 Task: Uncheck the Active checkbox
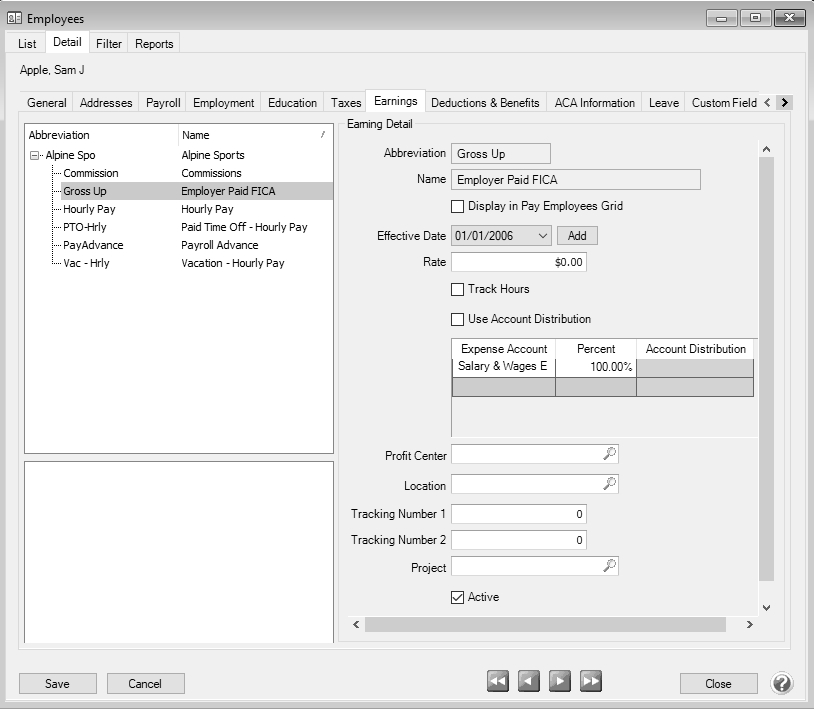[458, 597]
